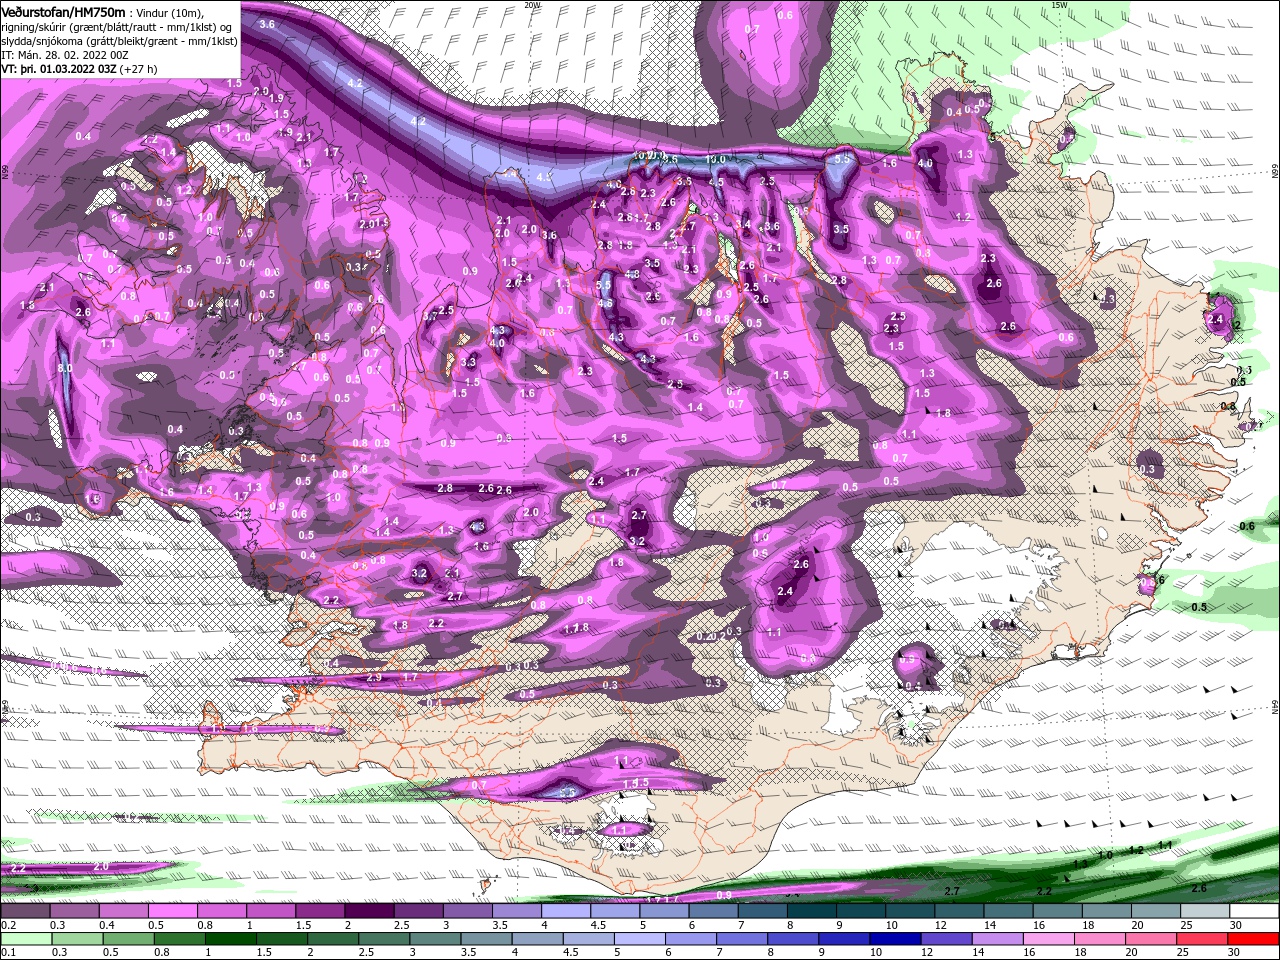Pick upper snow legend swatch between 2.5 and 3
The image size is (1280, 960).
tap(418, 911)
